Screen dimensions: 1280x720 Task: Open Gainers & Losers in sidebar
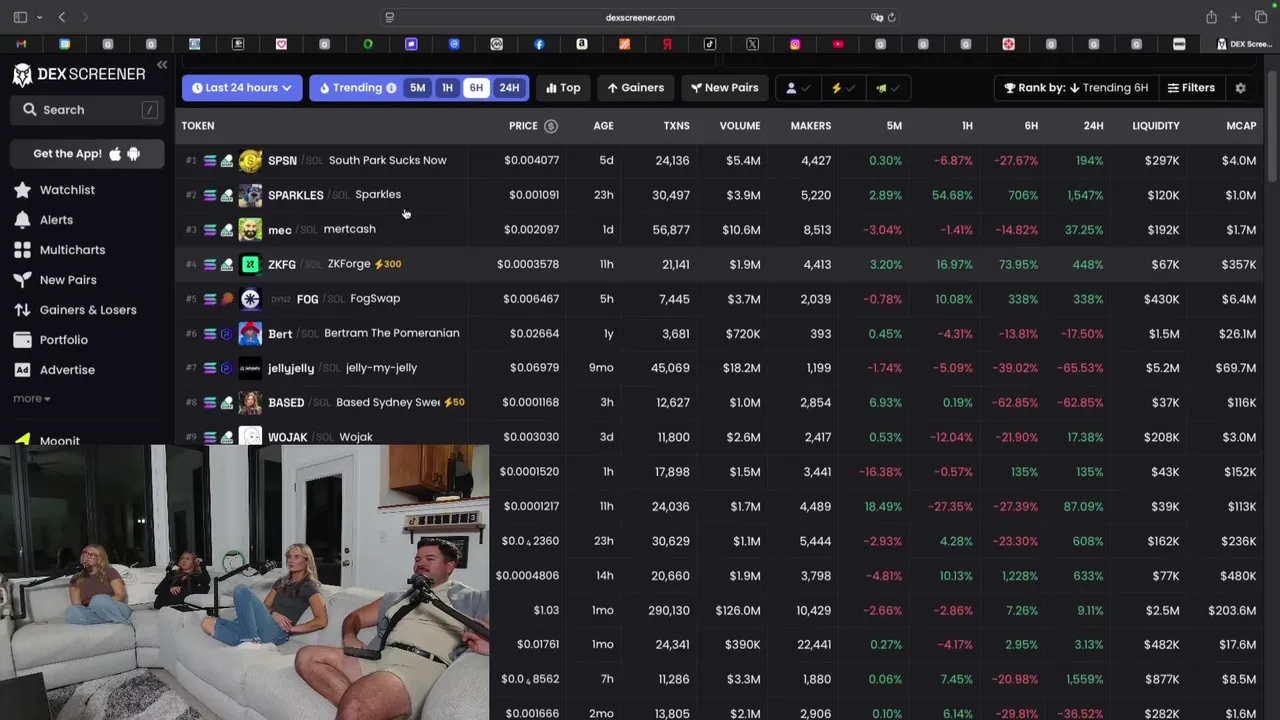(88, 310)
